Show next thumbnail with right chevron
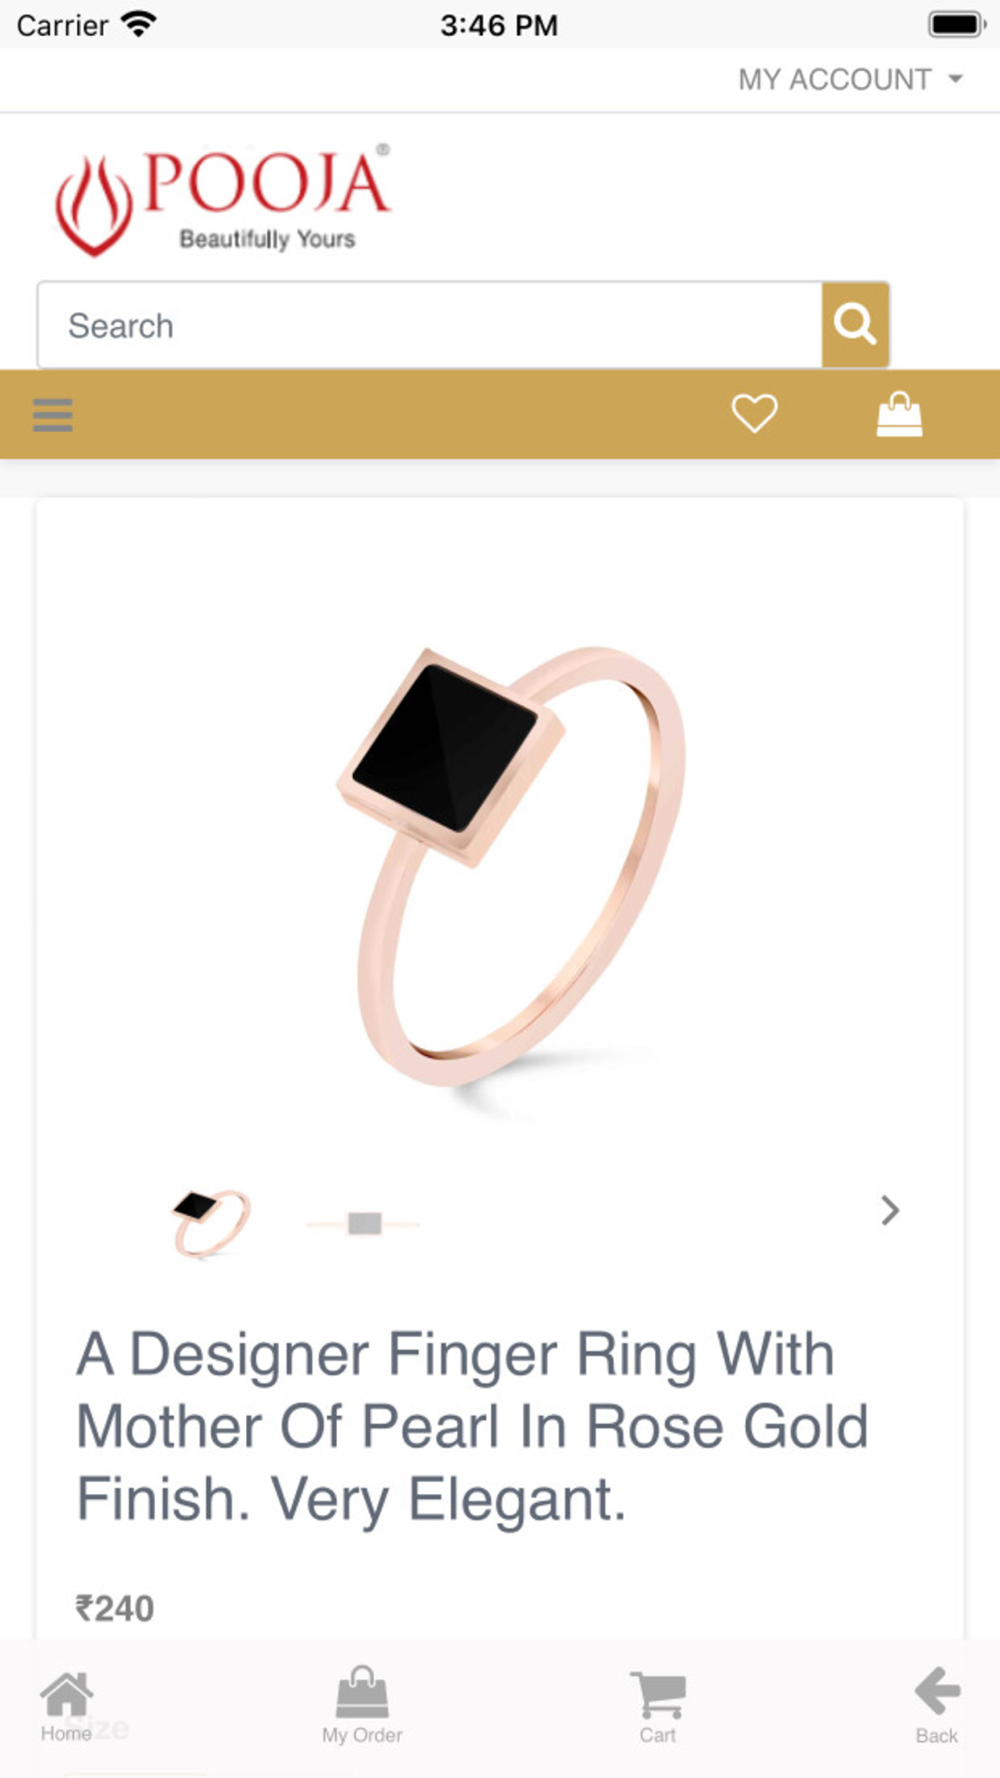The width and height of the screenshot is (1000, 1778). 890,1211
